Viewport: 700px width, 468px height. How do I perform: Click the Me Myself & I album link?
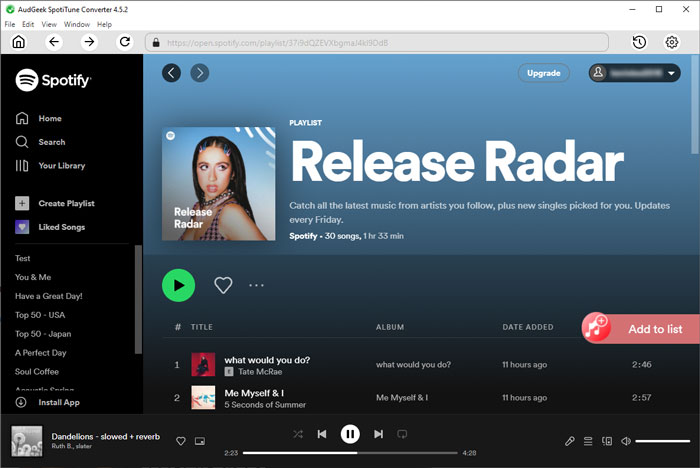click(x=402, y=397)
